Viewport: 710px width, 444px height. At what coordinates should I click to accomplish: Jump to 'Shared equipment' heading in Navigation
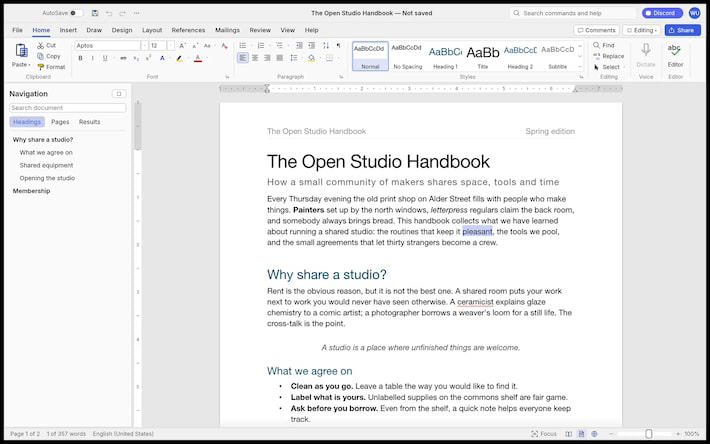pyautogui.click(x=46, y=165)
